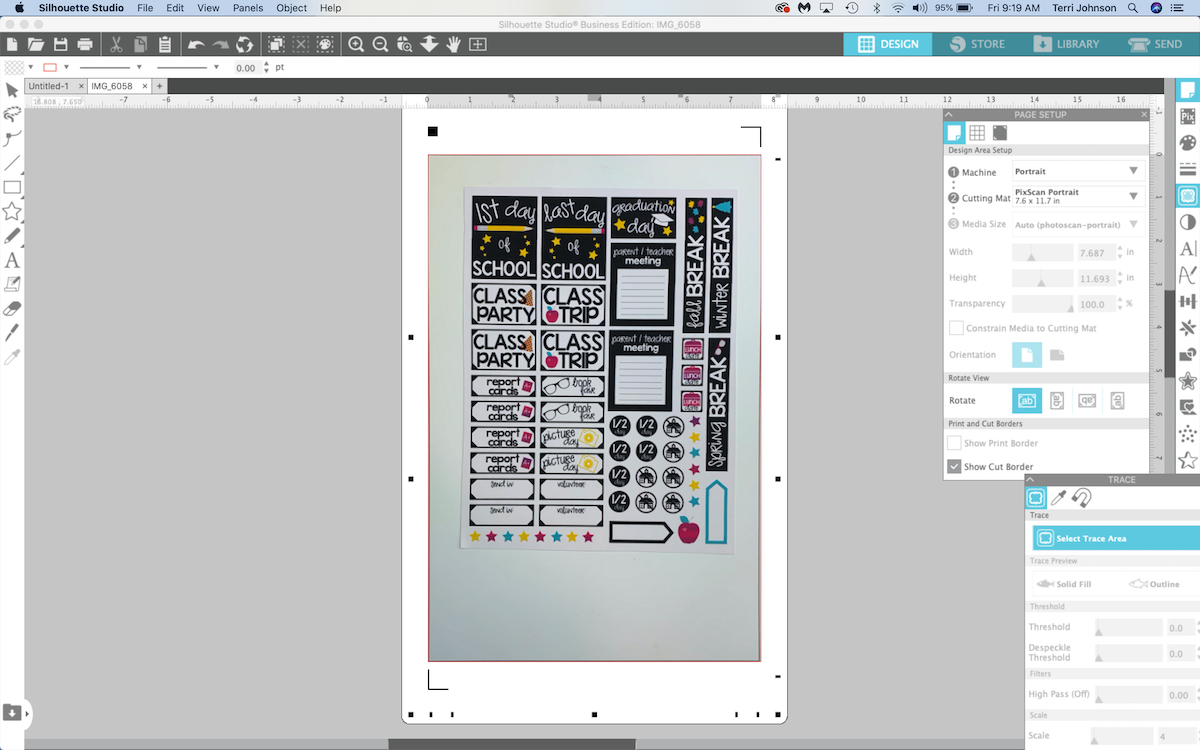Switch to the Untitled-1 tab
The width and height of the screenshot is (1200, 750).
(49, 86)
